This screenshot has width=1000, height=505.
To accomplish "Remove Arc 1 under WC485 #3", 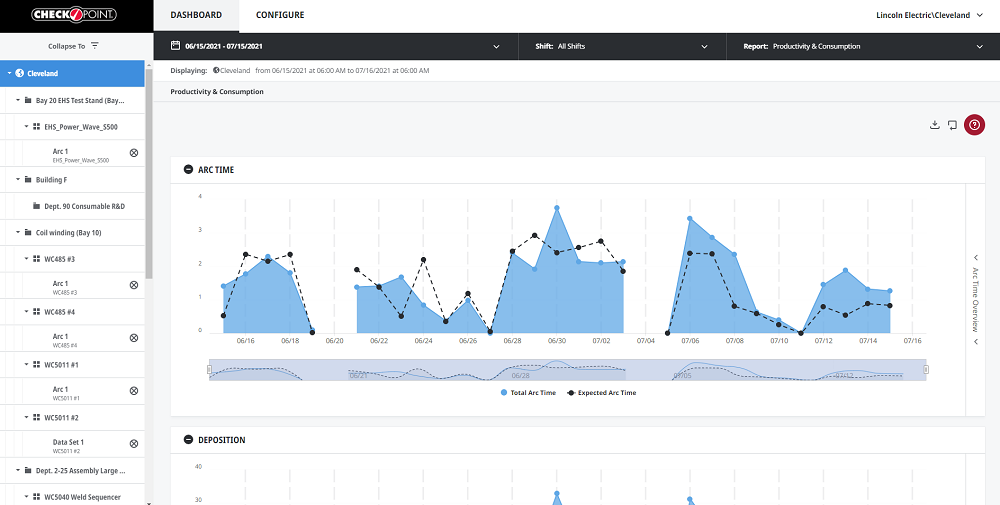I will coord(134,285).
